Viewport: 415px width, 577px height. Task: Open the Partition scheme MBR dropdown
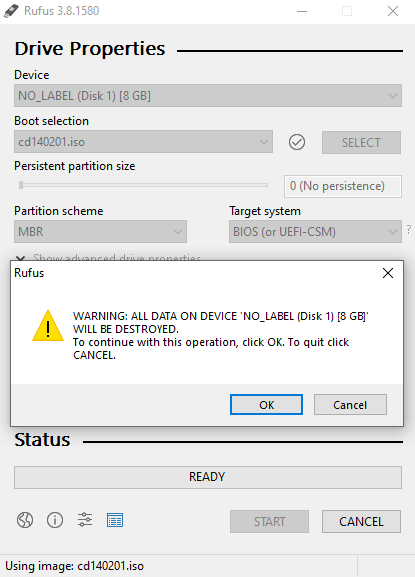(100, 231)
